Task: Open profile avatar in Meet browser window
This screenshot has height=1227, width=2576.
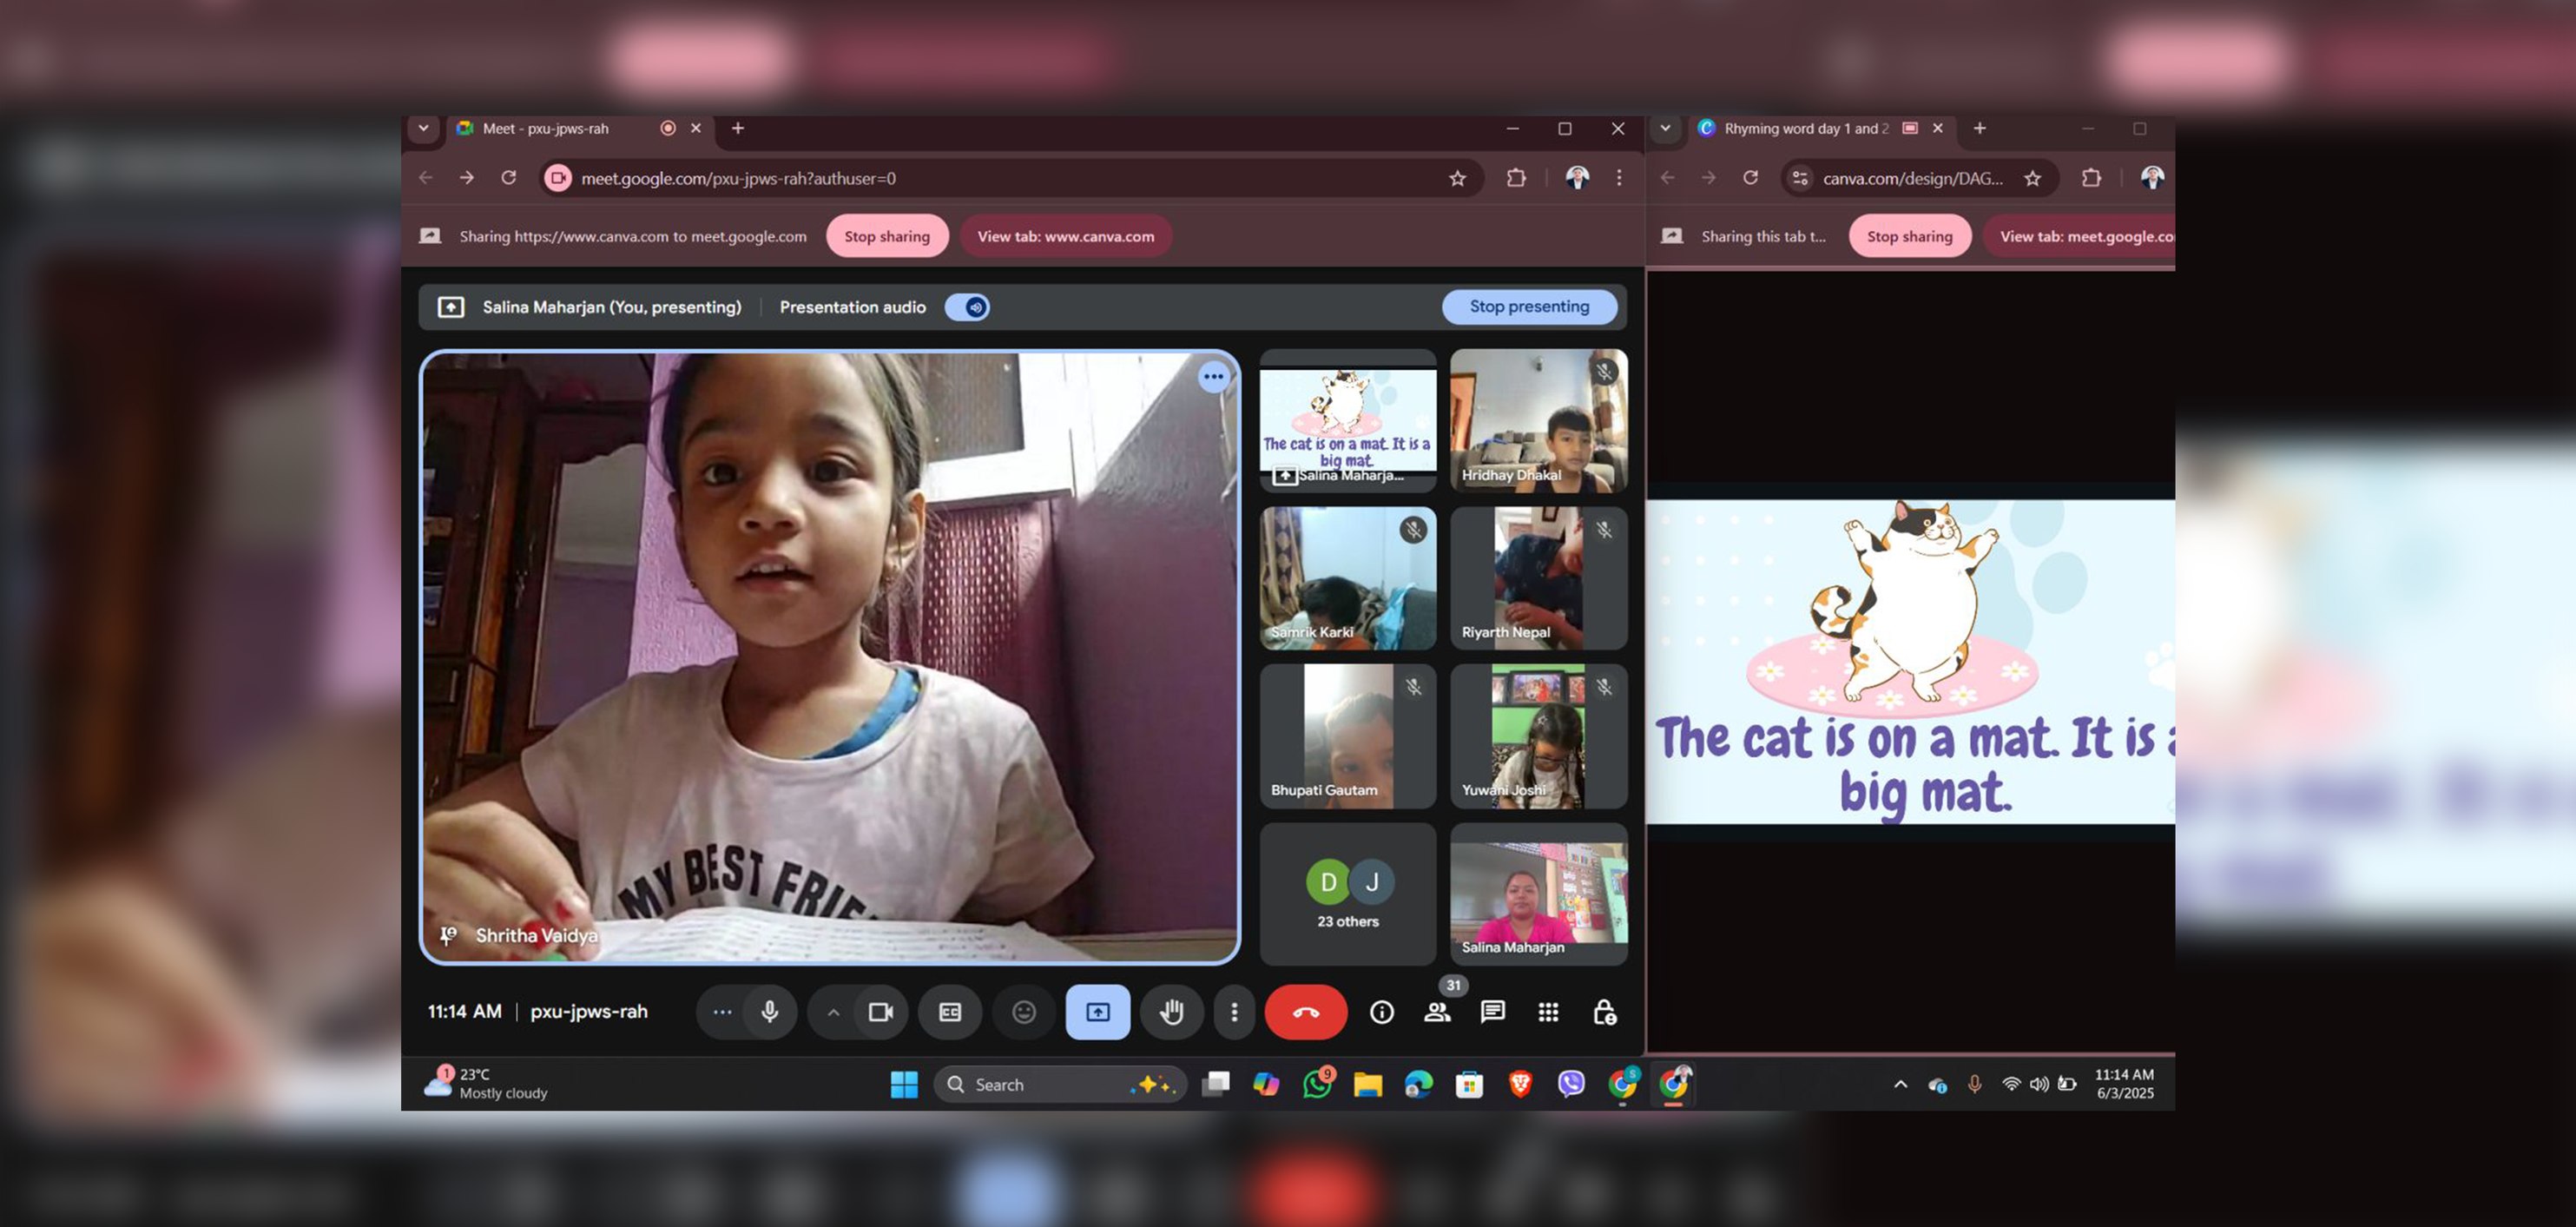Action: tap(1577, 178)
